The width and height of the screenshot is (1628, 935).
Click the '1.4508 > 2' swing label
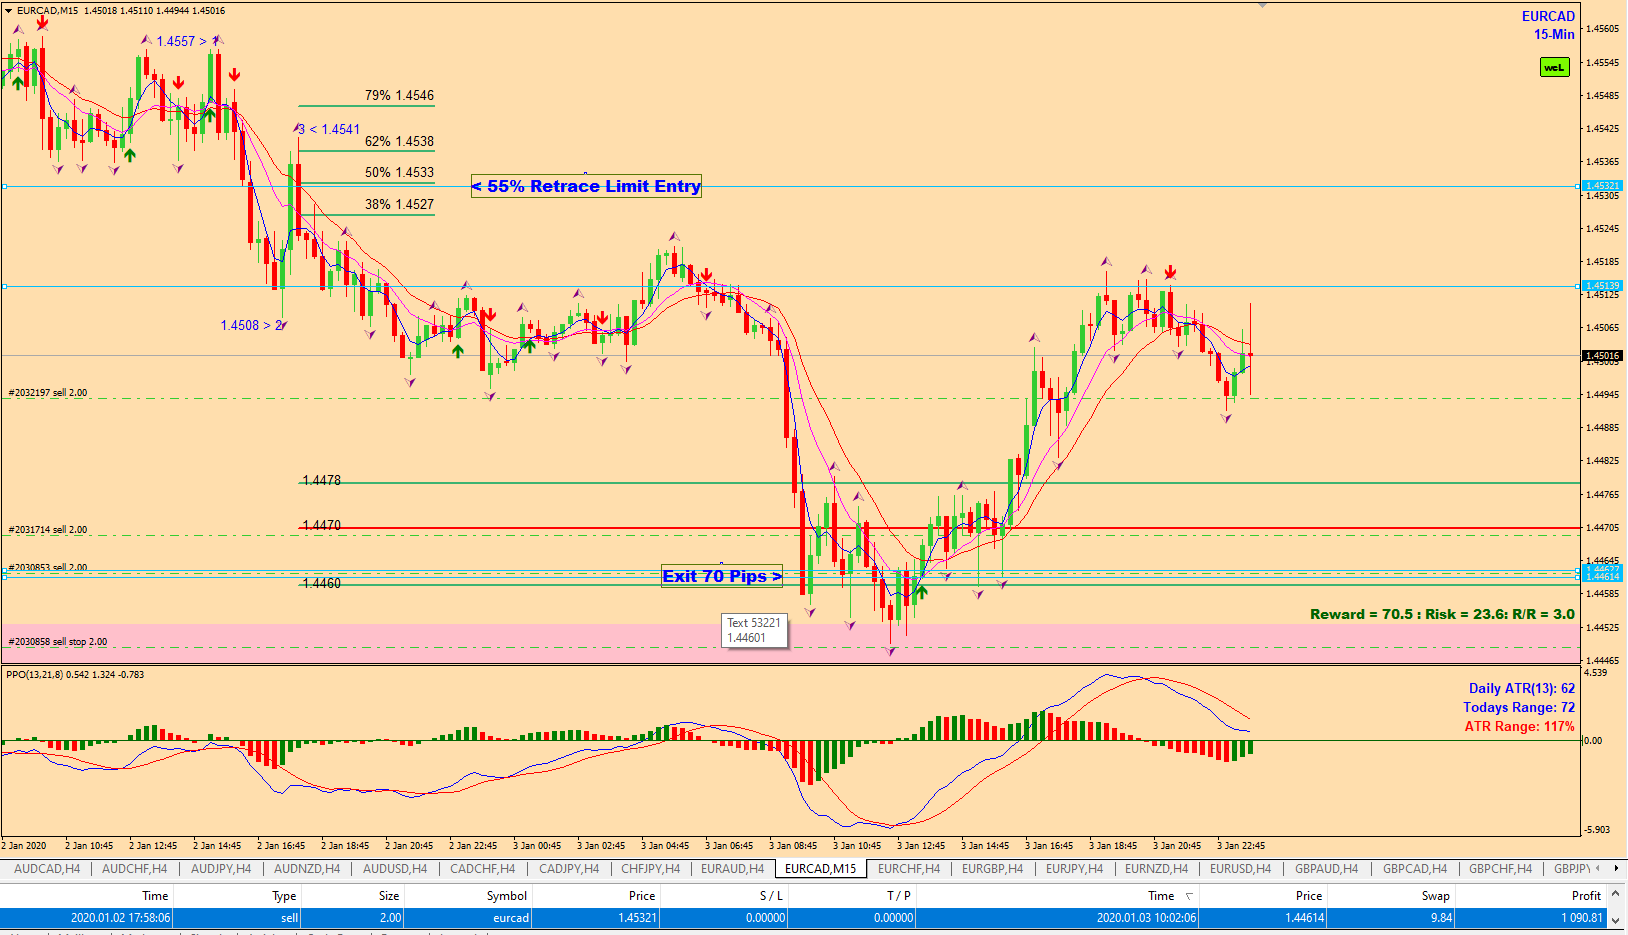pos(253,326)
